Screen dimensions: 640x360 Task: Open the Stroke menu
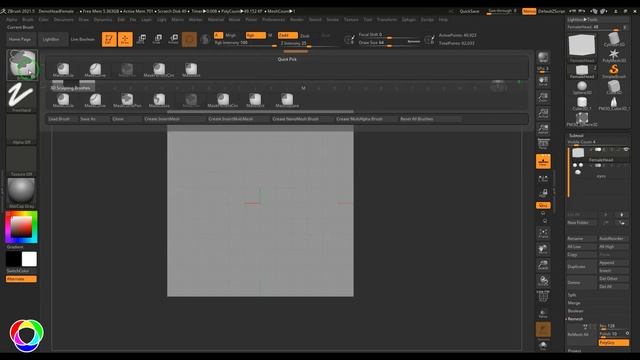(332, 20)
